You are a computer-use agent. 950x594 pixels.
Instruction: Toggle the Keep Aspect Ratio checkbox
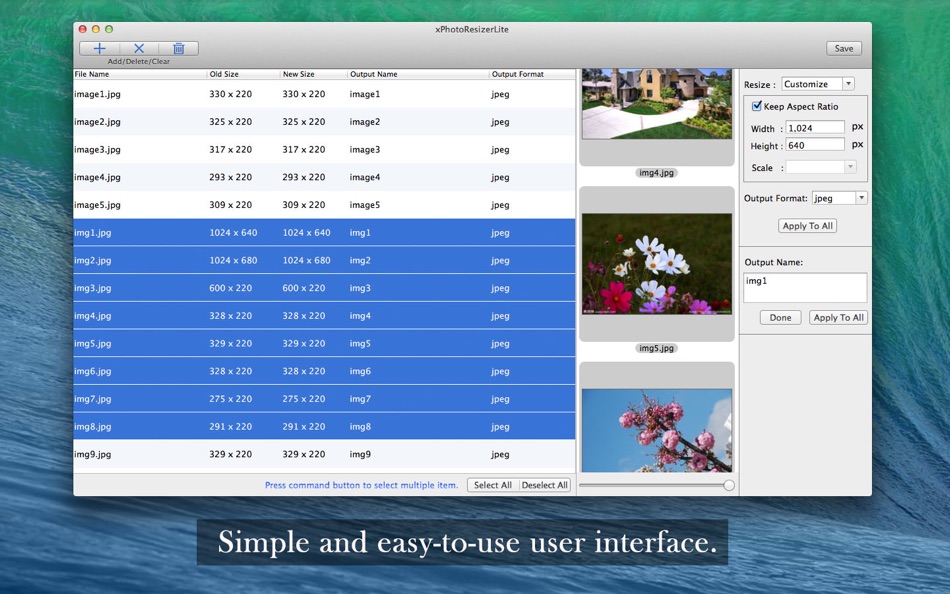click(757, 106)
